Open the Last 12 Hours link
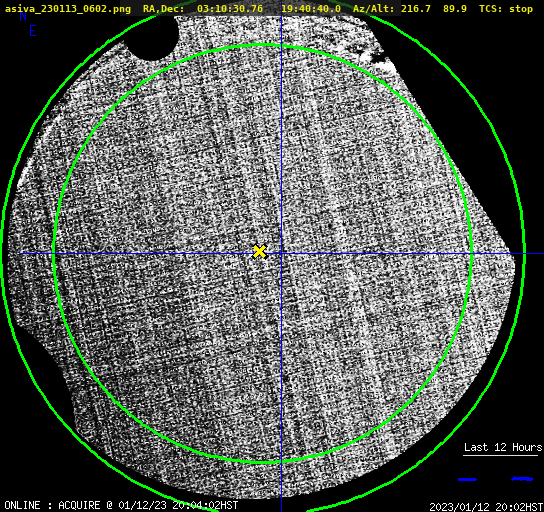This screenshot has width=544, height=512. pyautogui.click(x=503, y=447)
